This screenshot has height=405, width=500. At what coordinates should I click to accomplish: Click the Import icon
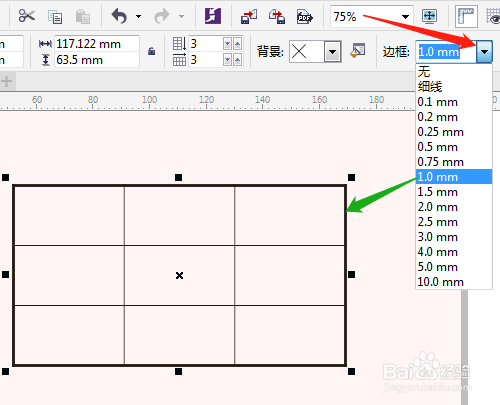coord(249,16)
